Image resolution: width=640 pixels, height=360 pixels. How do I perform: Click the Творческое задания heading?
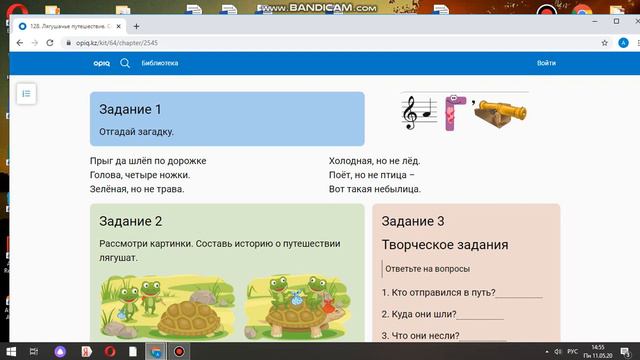tap(445, 245)
